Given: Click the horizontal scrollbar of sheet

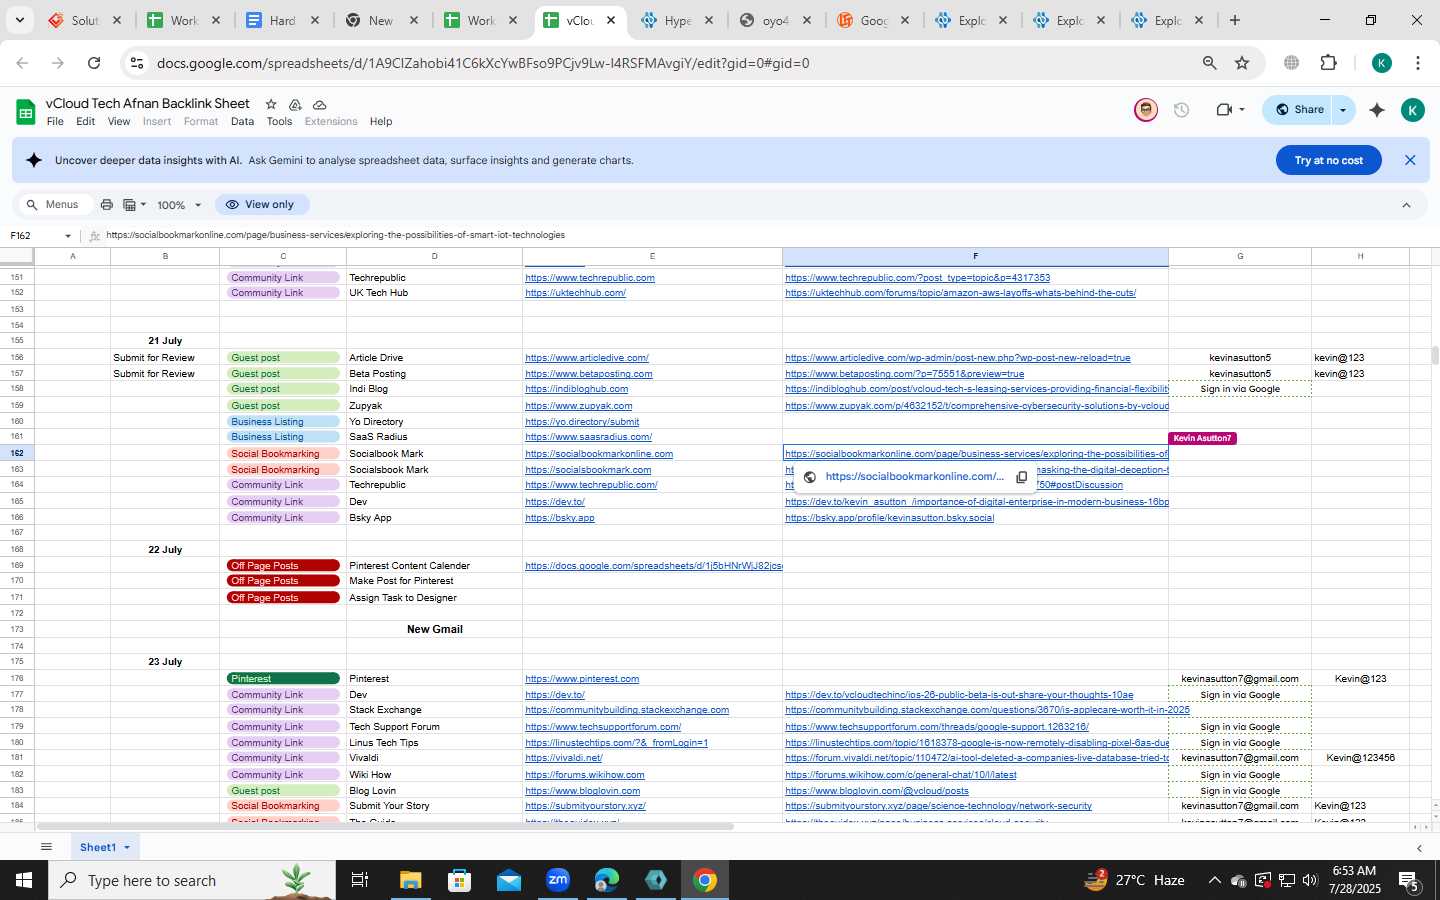Looking at the screenshot, I should tap(385, 826).
